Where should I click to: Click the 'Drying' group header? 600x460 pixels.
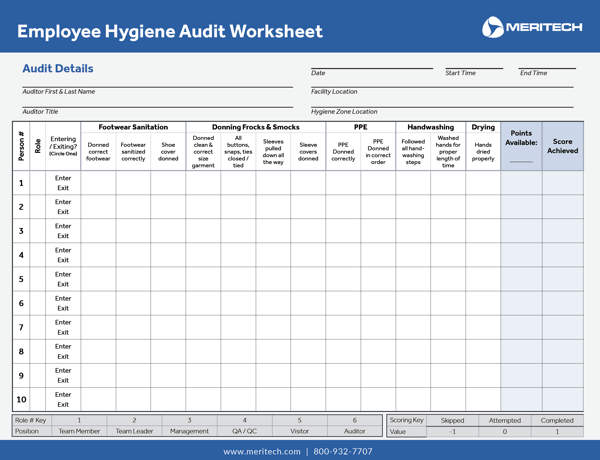pyautogui.click(x=483, y=127)
